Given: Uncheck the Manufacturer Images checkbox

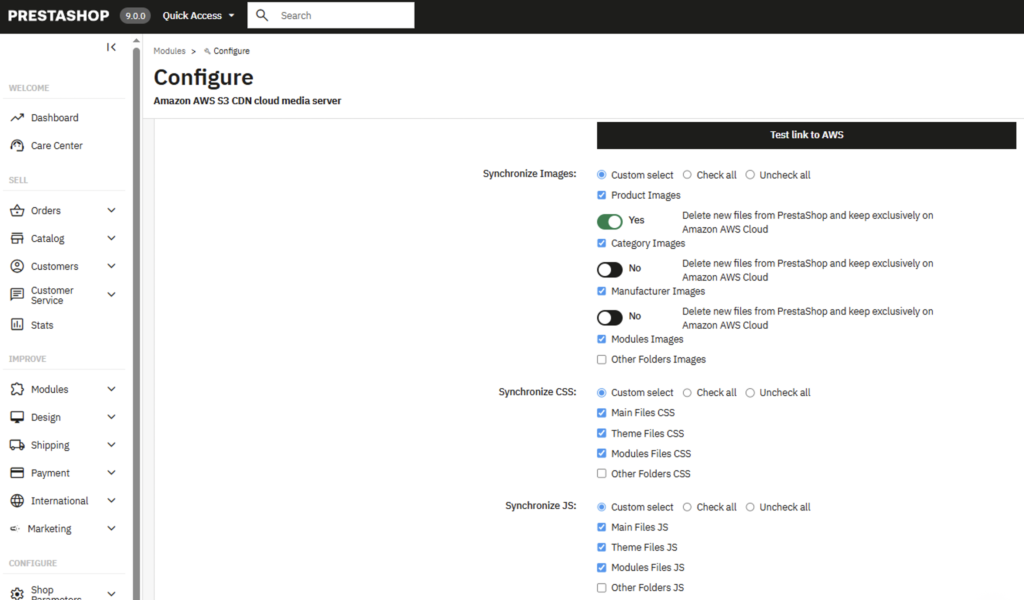Looking at the screenshot, I should coord(601,291).
